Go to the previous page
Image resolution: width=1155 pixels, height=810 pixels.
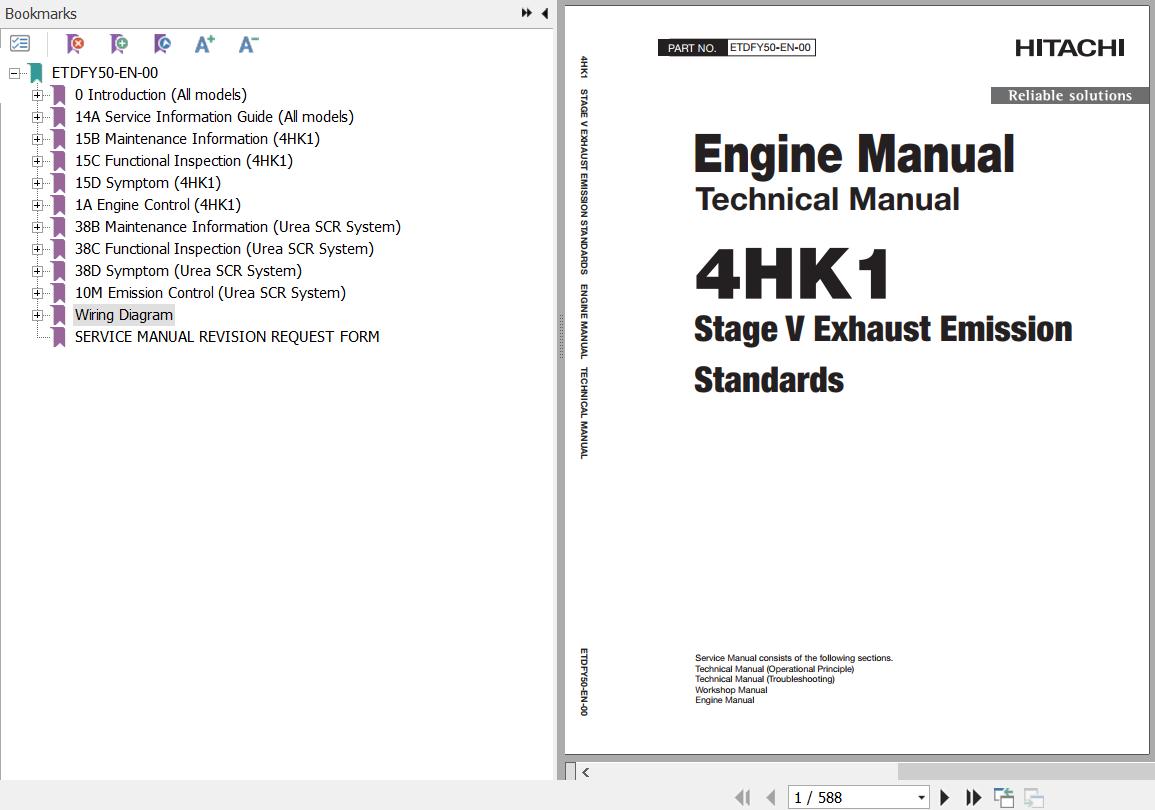[771, 797]
